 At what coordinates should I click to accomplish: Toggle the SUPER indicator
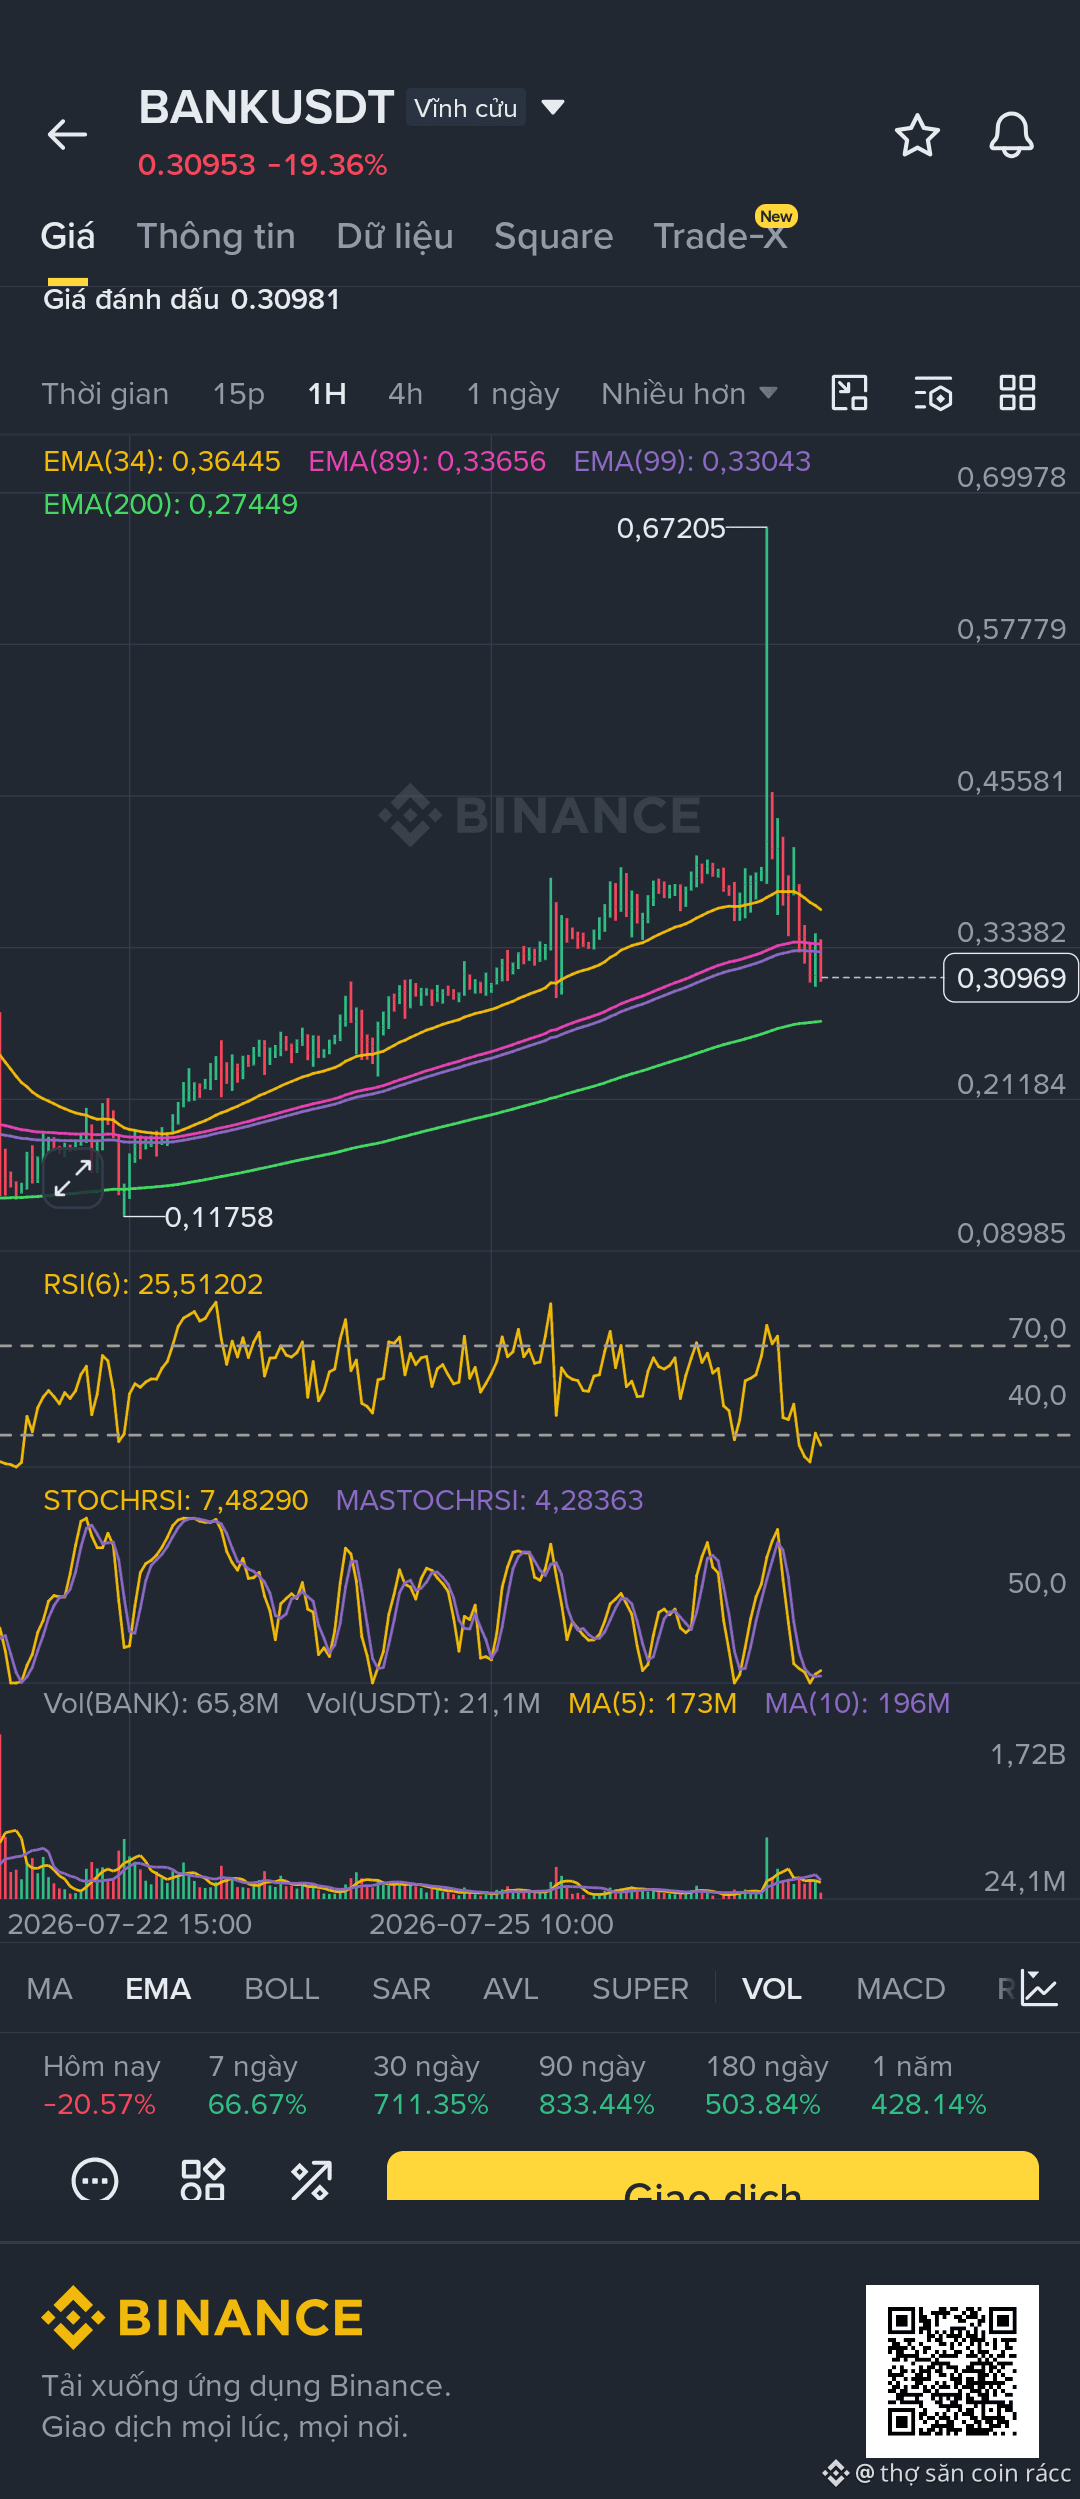(640, 1988)
